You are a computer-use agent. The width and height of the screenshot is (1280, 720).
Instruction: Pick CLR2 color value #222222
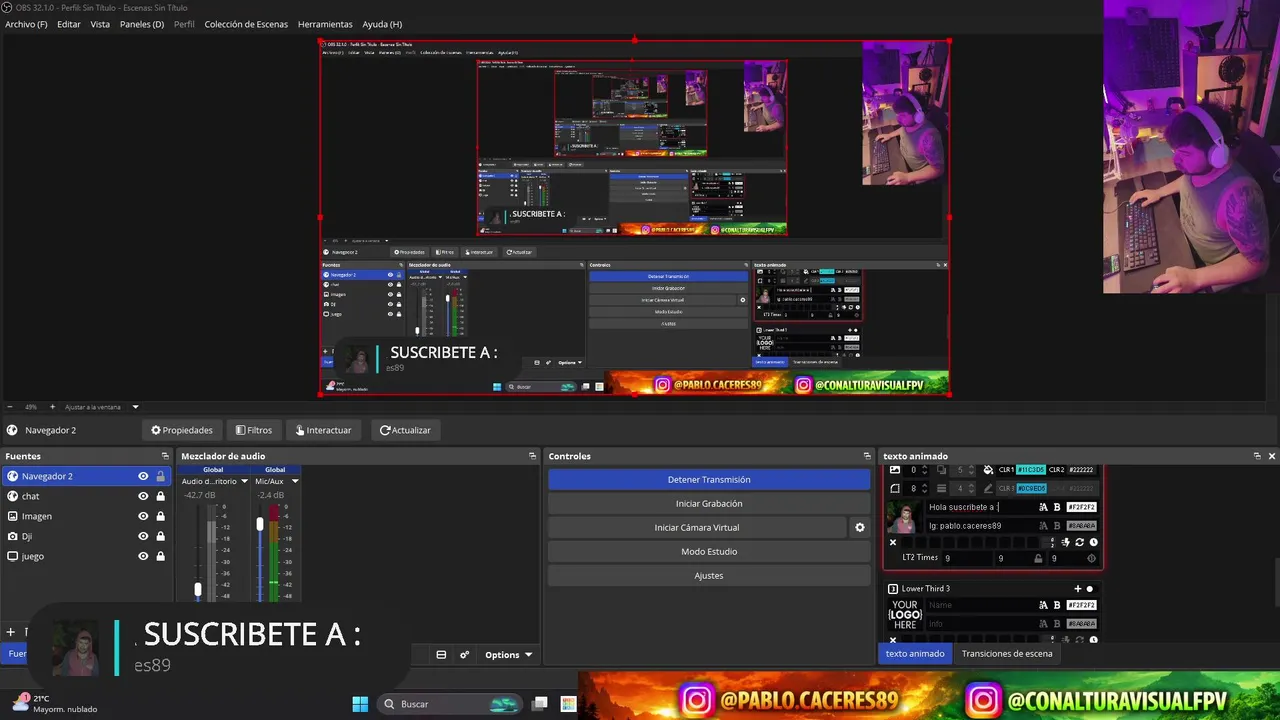tap(1081, 470)
